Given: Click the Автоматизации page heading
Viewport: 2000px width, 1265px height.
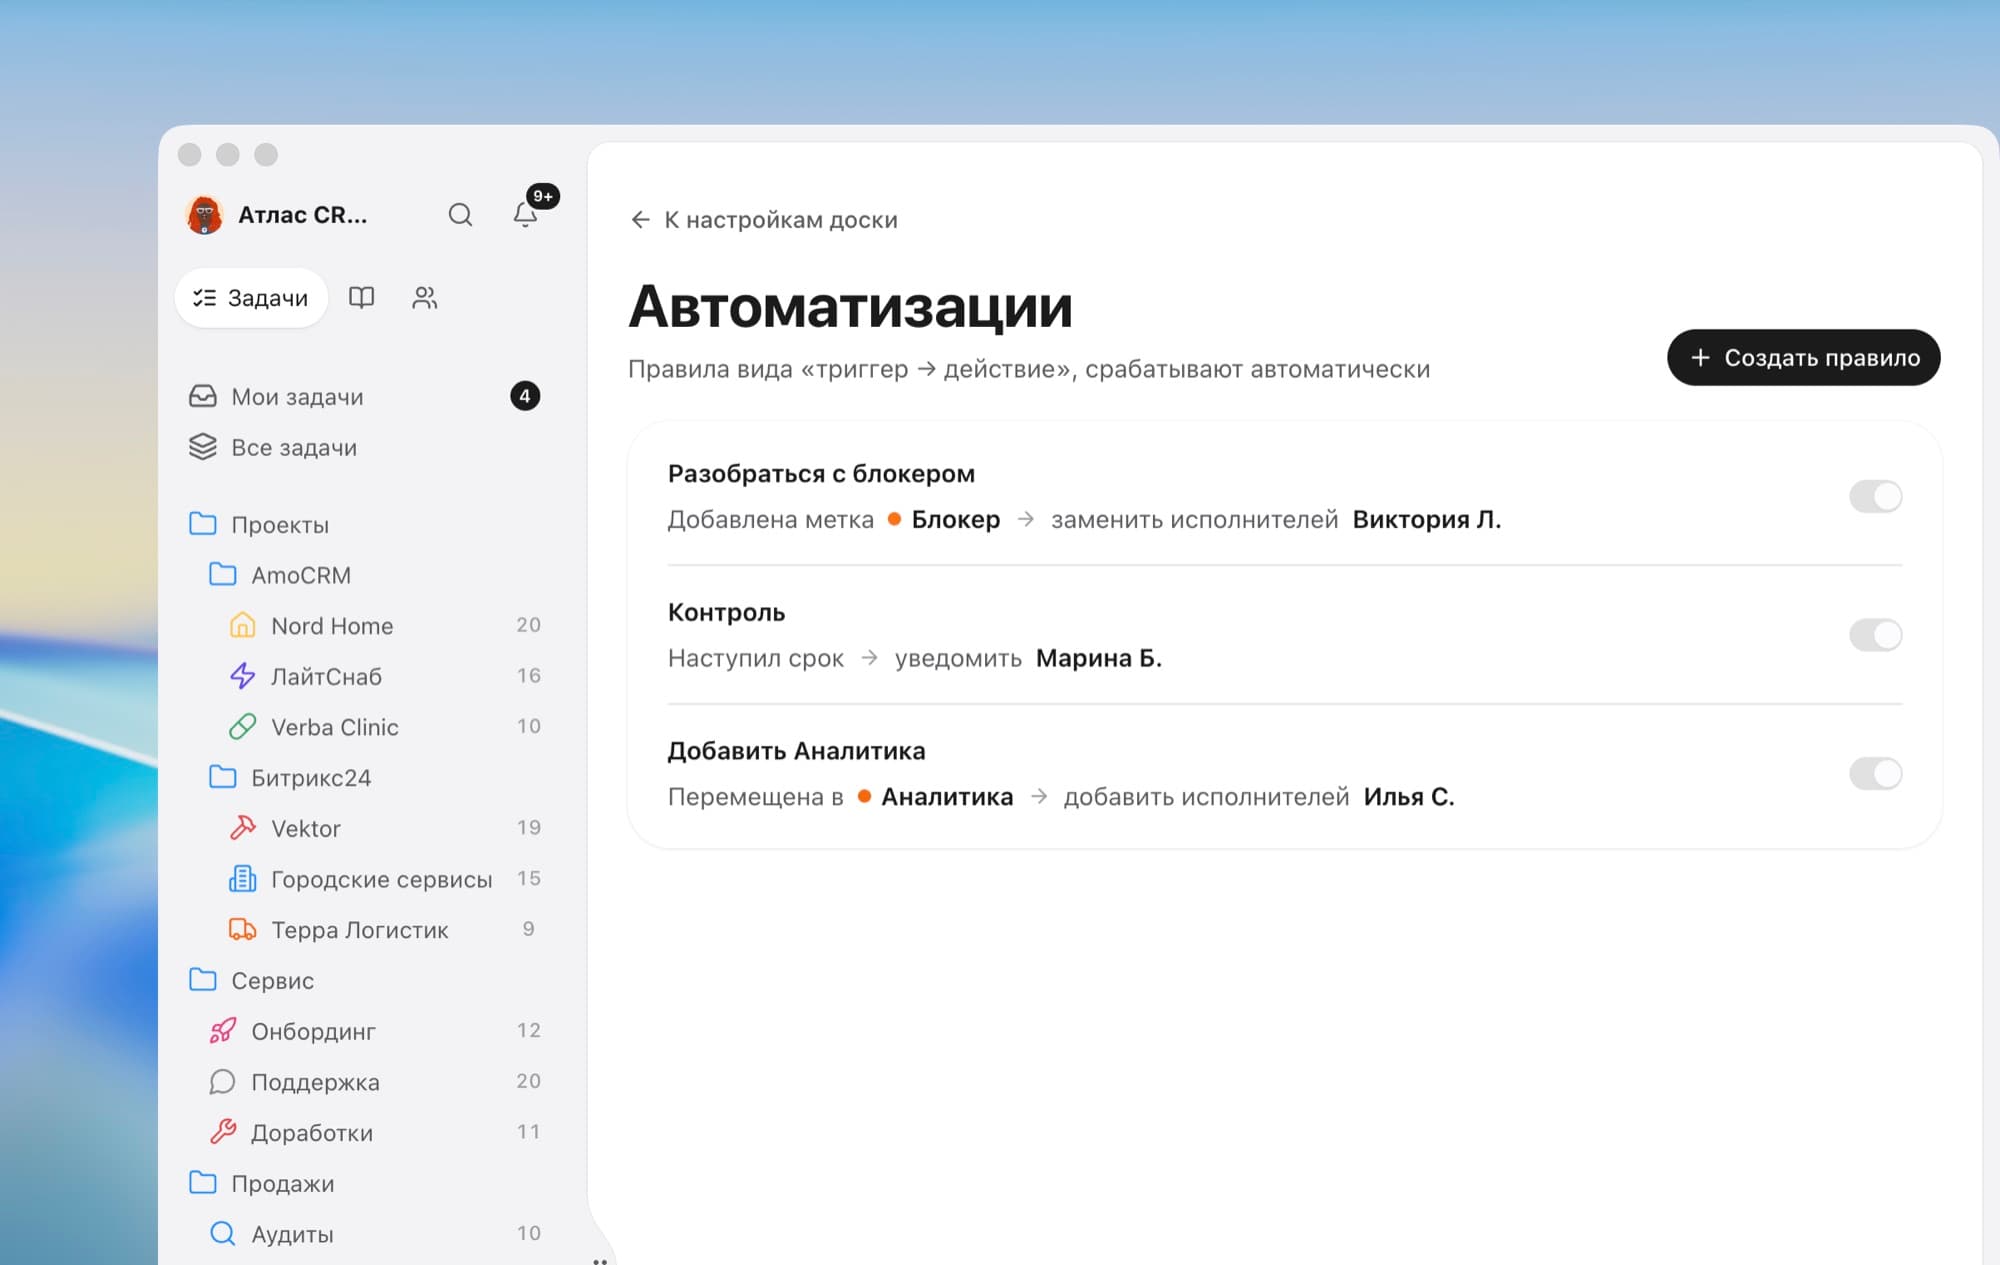Looking at the screenshot, I should pos(850,306).
